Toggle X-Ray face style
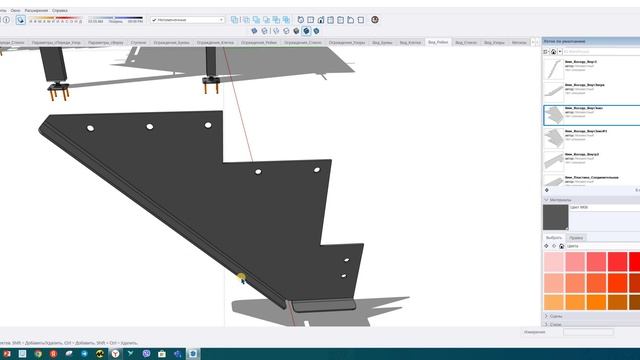640x360 pixels. click(254, 31)
